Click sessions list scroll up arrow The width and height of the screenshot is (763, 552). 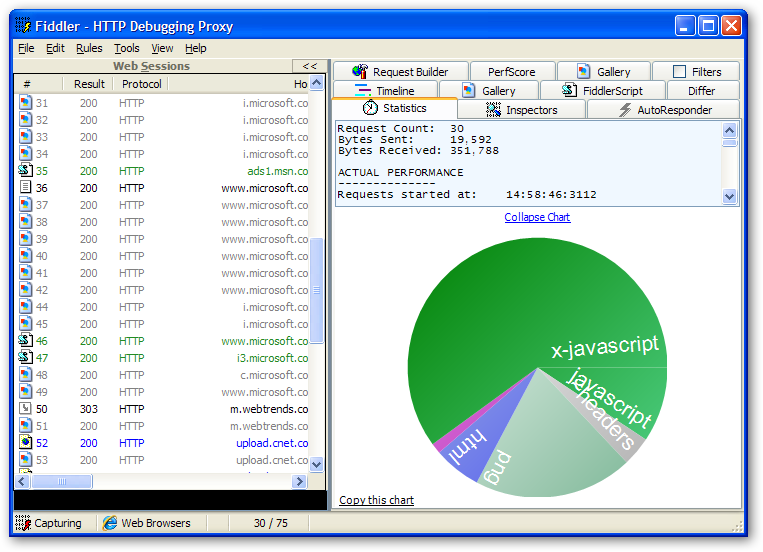click(x=316, y=83)
